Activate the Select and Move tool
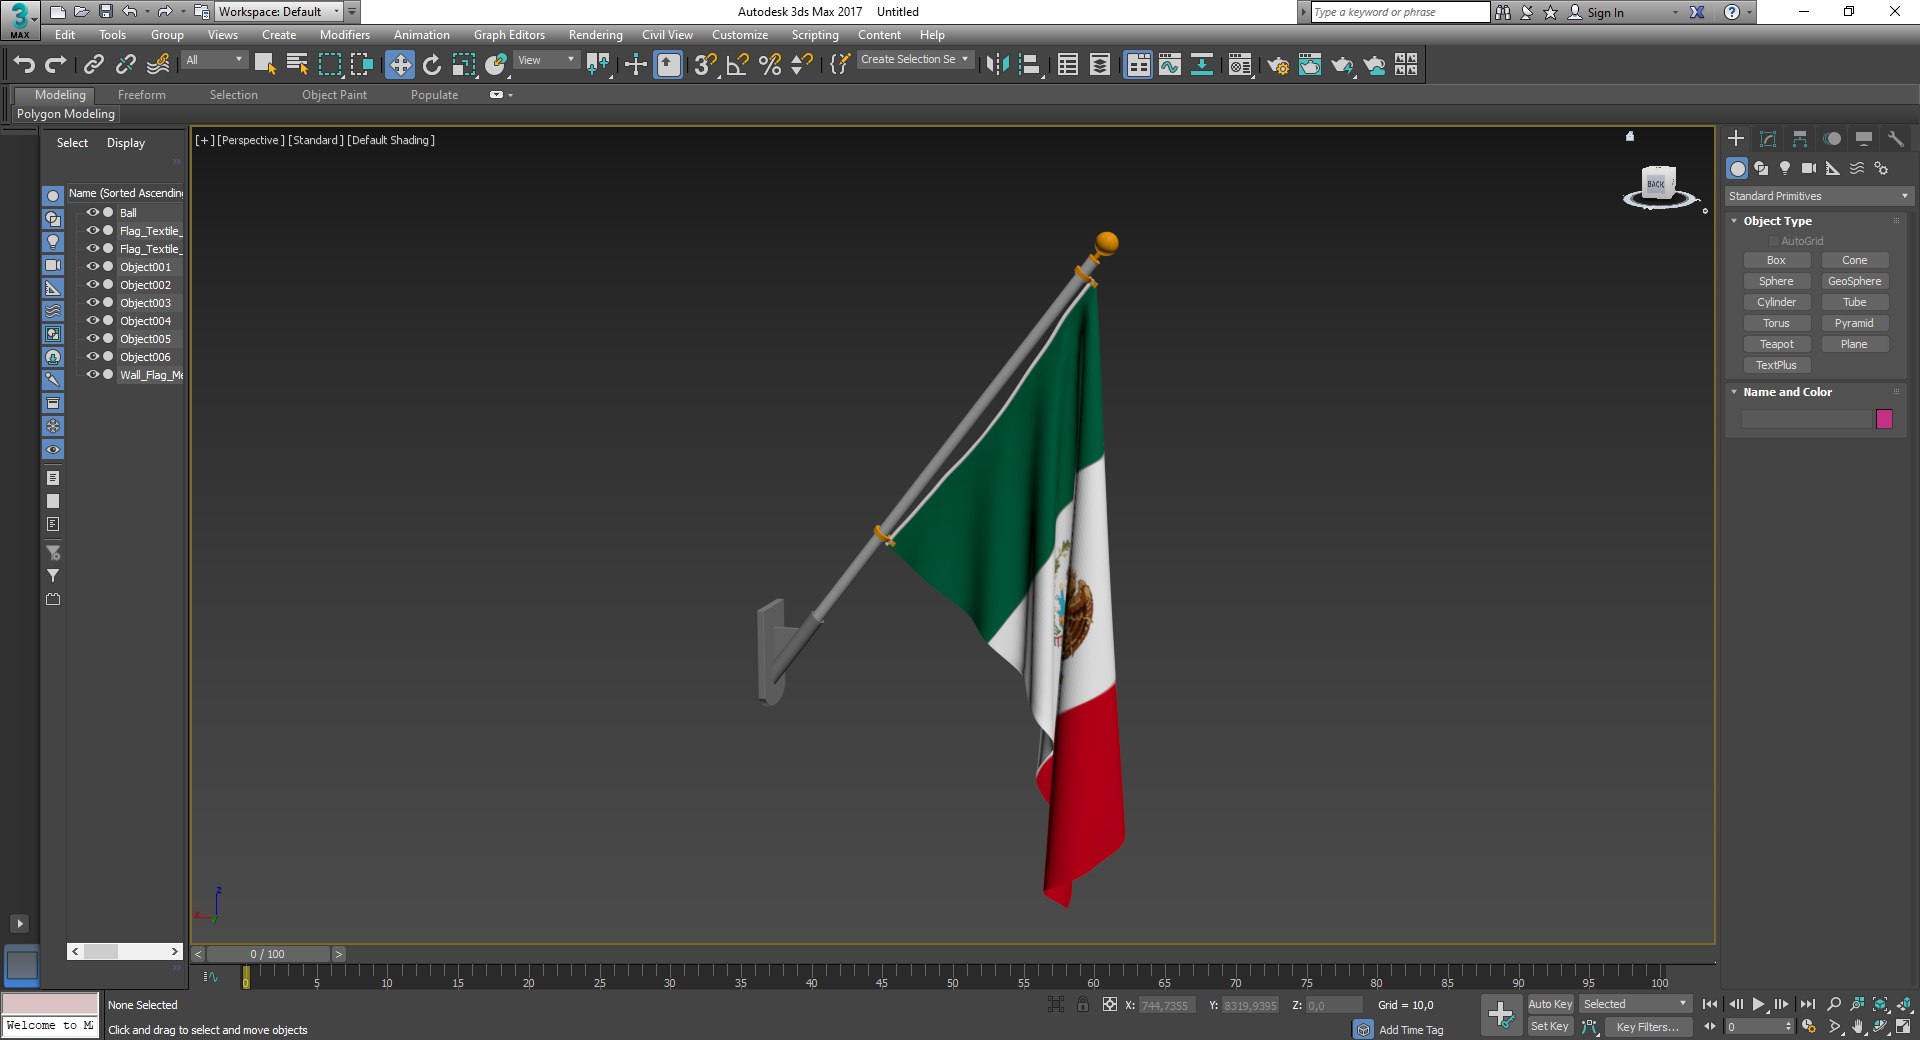 pos(400,65)
